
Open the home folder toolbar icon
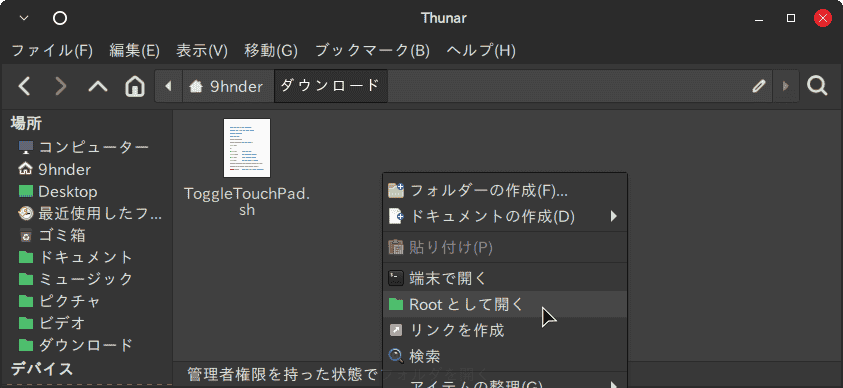[134, 86]
